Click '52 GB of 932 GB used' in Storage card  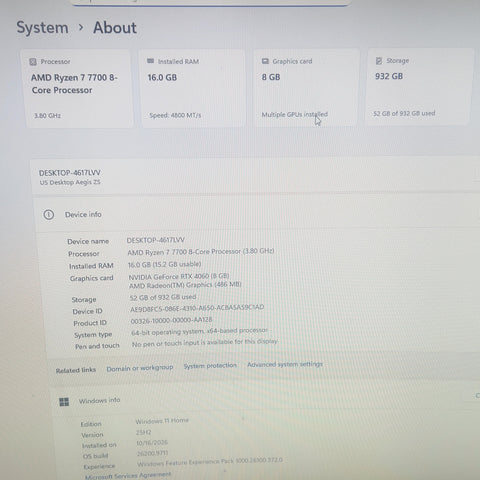(404, 113)
